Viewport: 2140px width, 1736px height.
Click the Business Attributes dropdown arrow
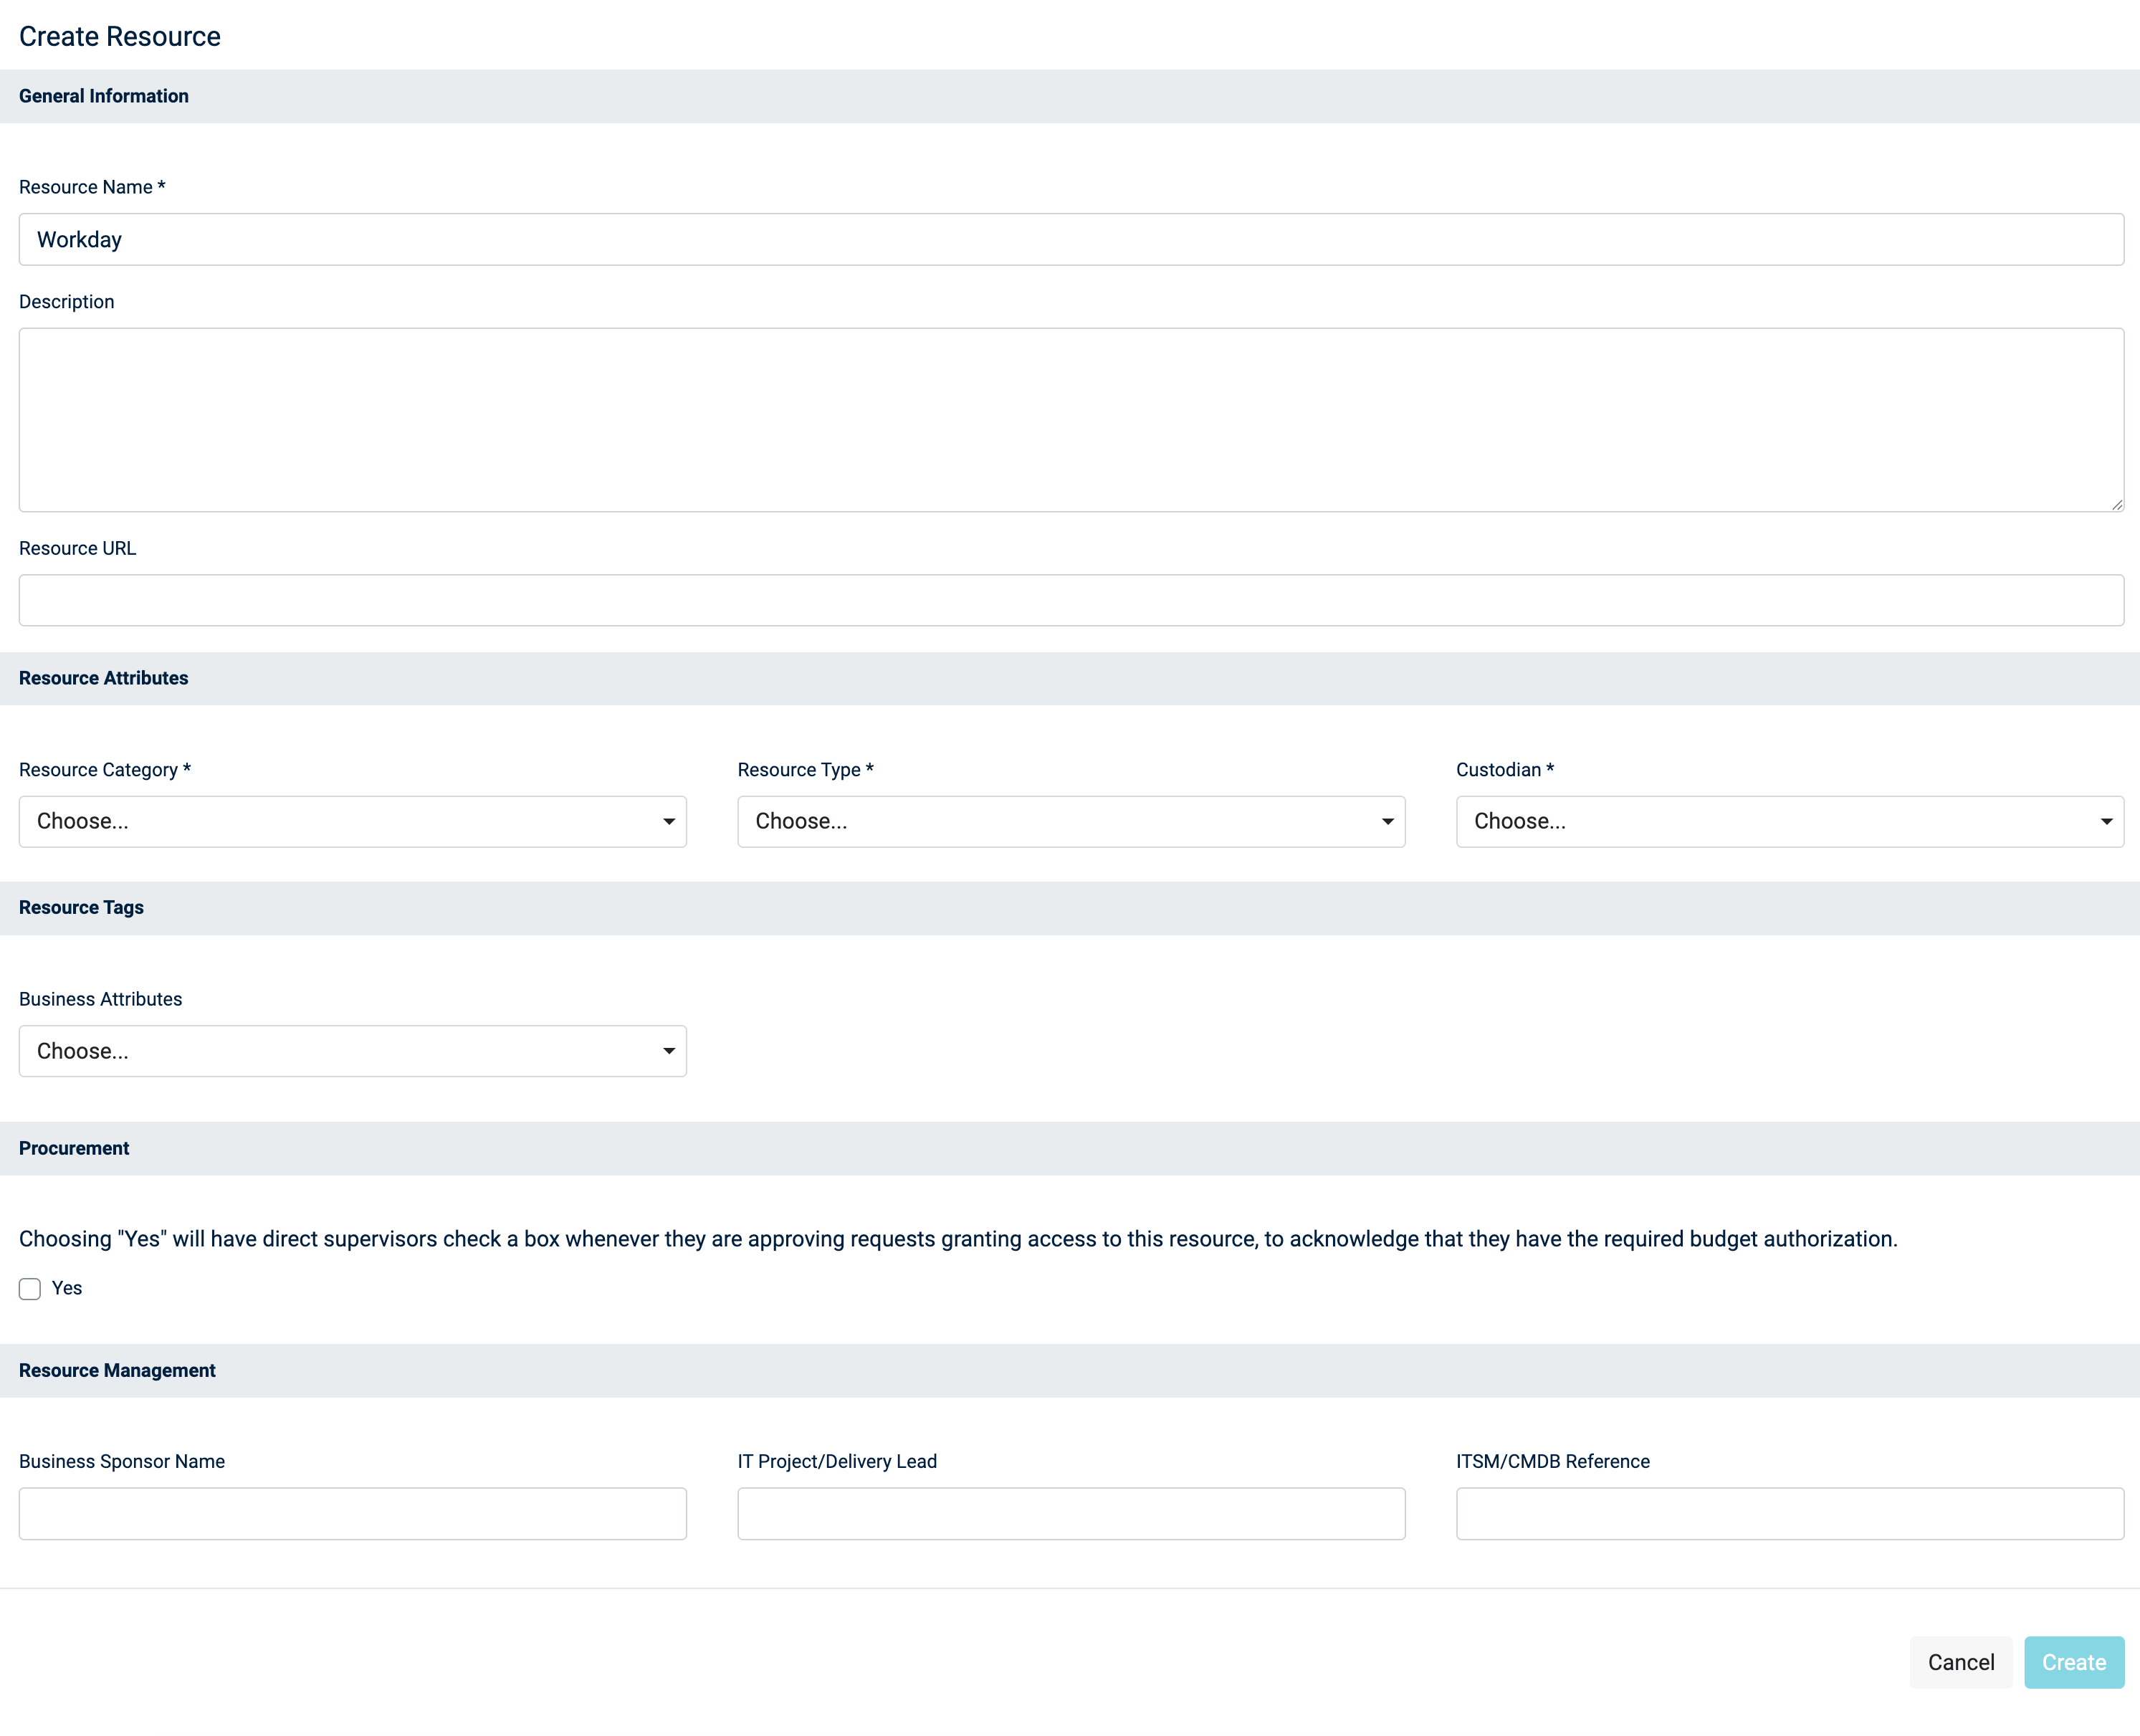(x=668, y=1051)
